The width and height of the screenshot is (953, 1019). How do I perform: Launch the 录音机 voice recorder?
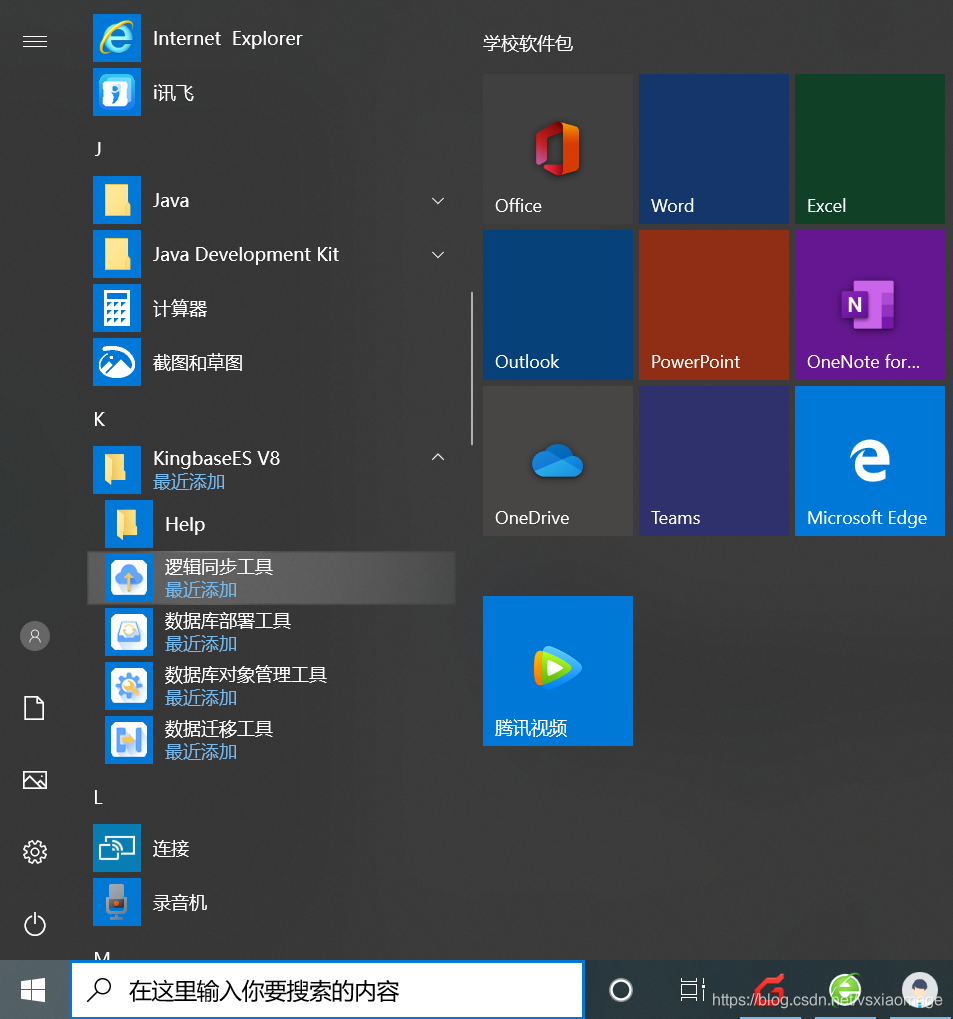272,902
